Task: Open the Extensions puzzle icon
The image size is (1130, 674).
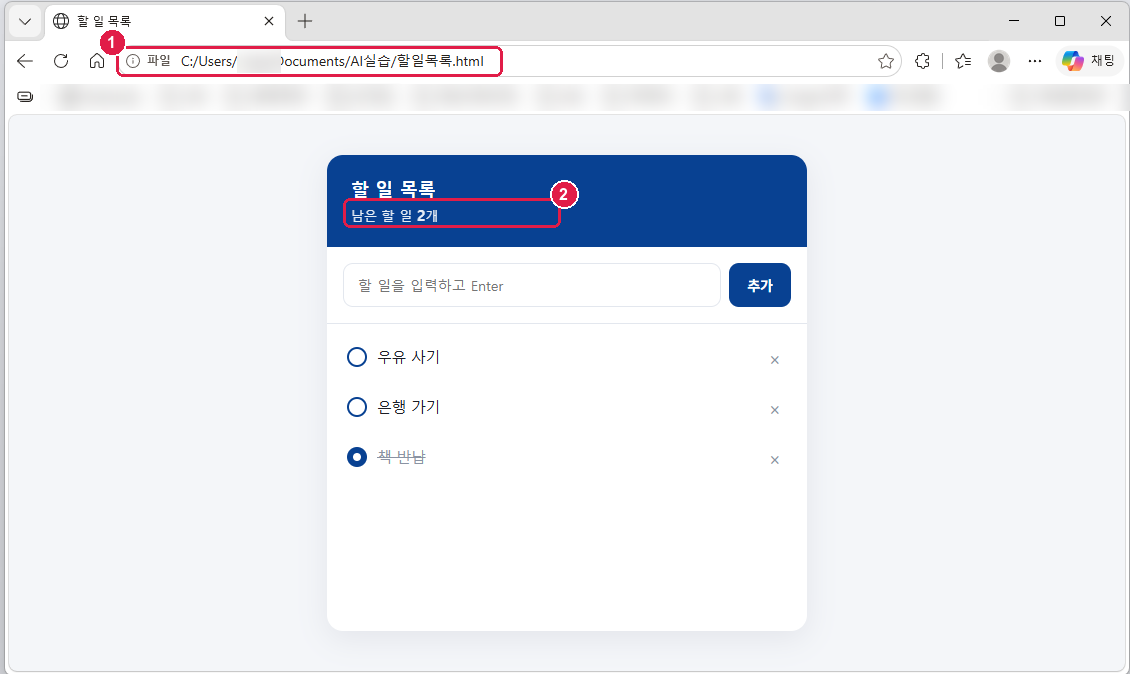Action: 922,61
